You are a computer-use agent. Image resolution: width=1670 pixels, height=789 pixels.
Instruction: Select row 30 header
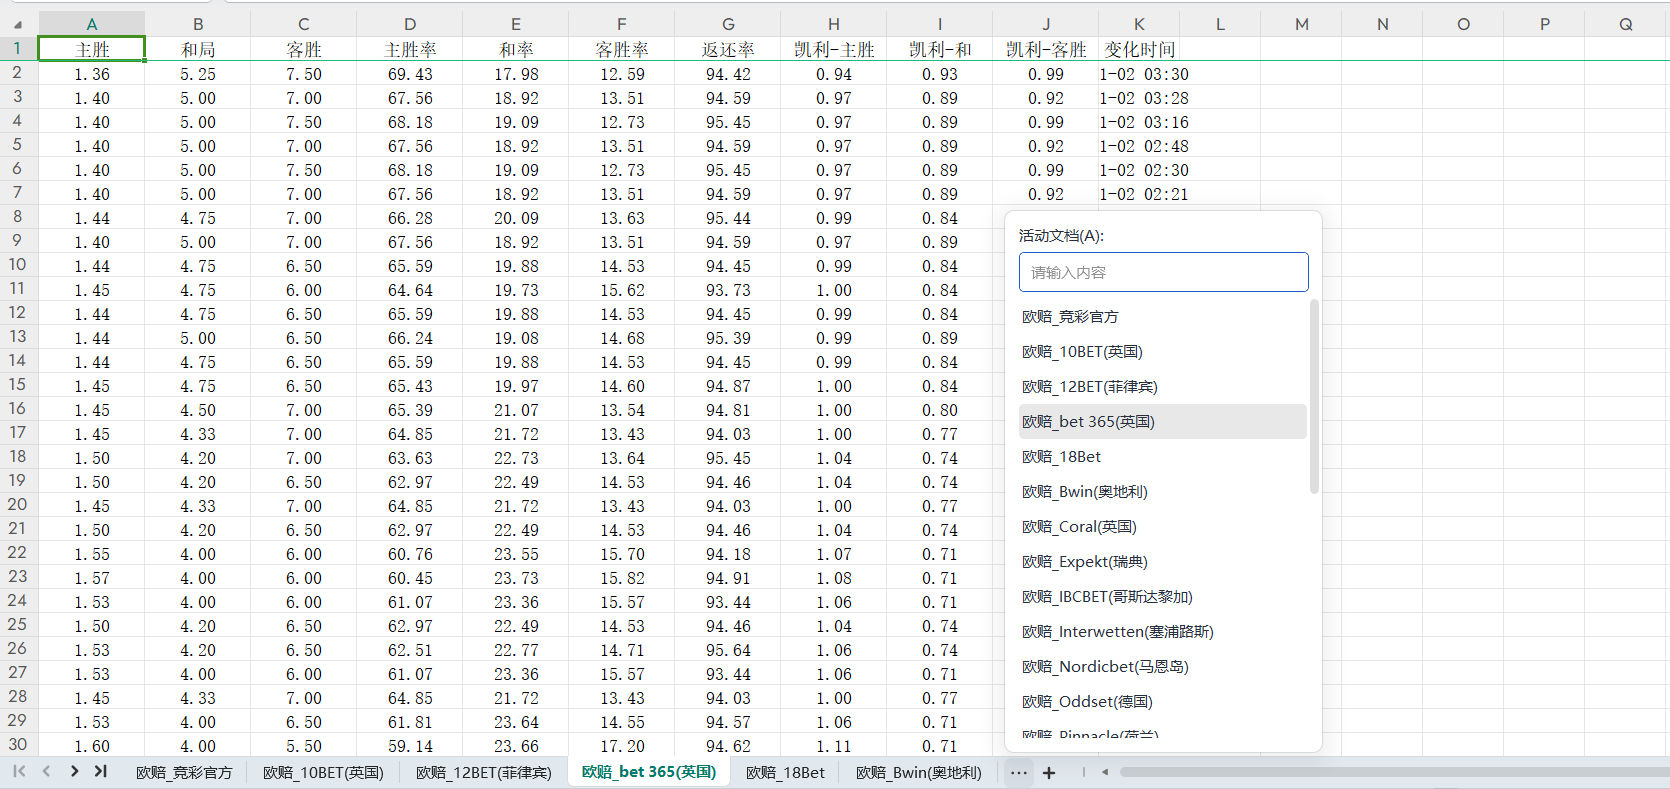17,744
